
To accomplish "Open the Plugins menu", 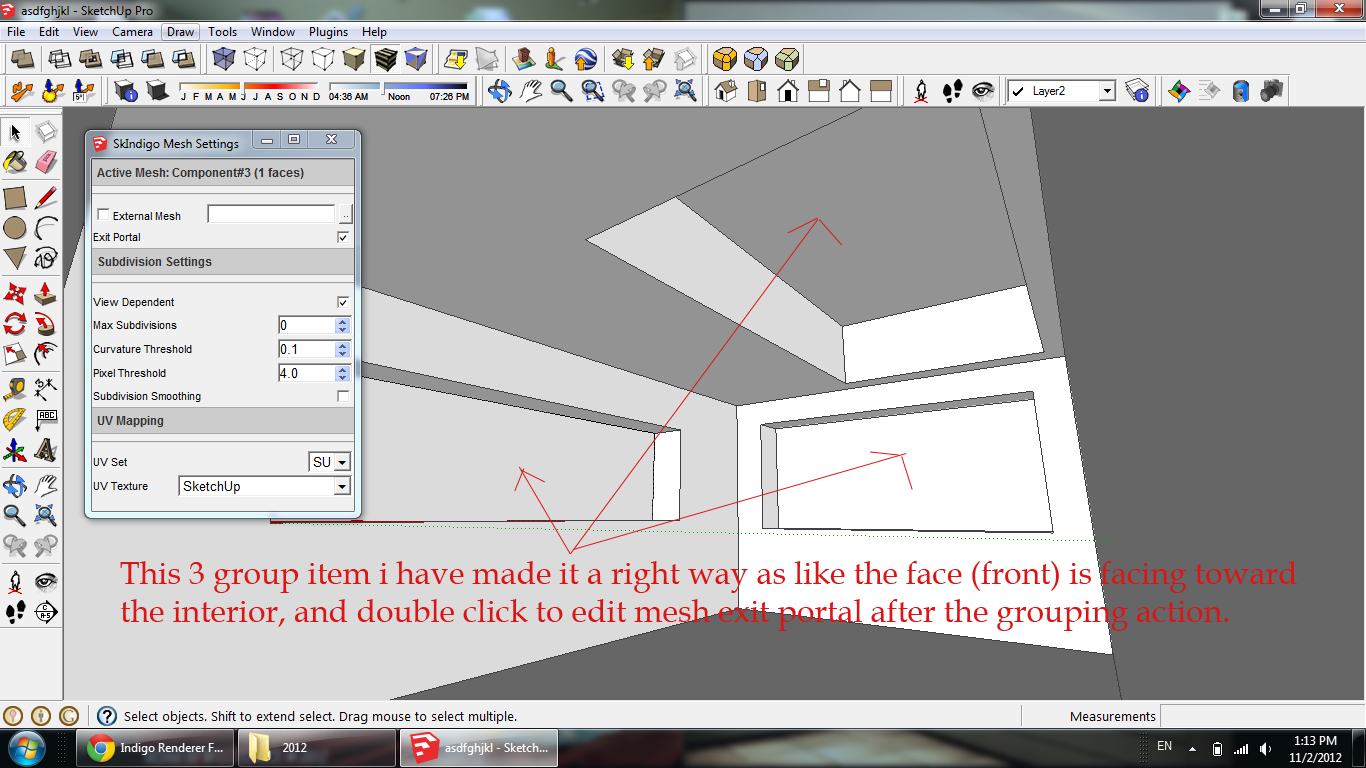I will pos(328,32).
